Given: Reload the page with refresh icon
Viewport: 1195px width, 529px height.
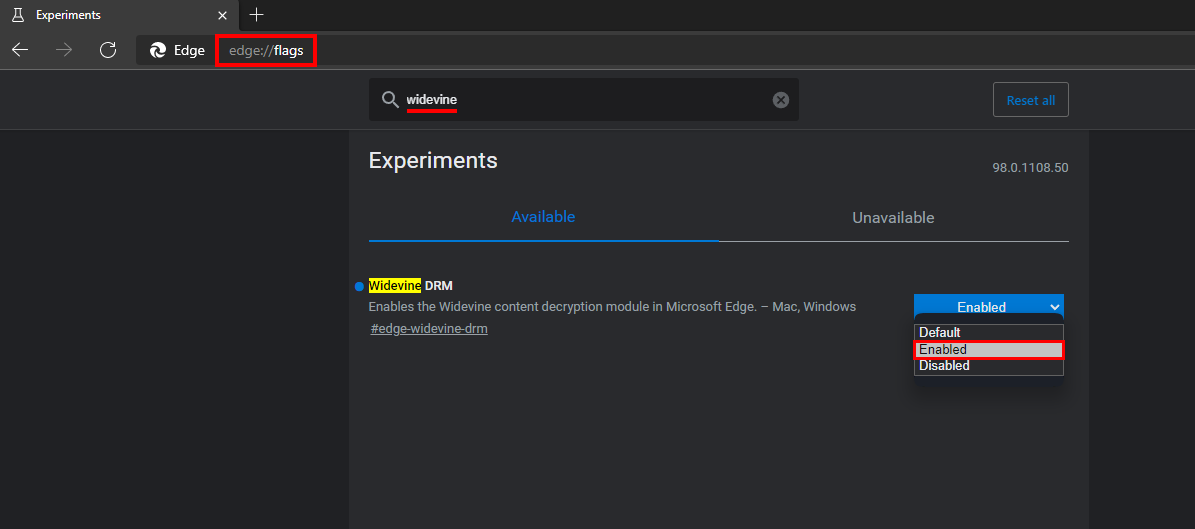Looking at the screenshot, I should (x=108, y=50).
